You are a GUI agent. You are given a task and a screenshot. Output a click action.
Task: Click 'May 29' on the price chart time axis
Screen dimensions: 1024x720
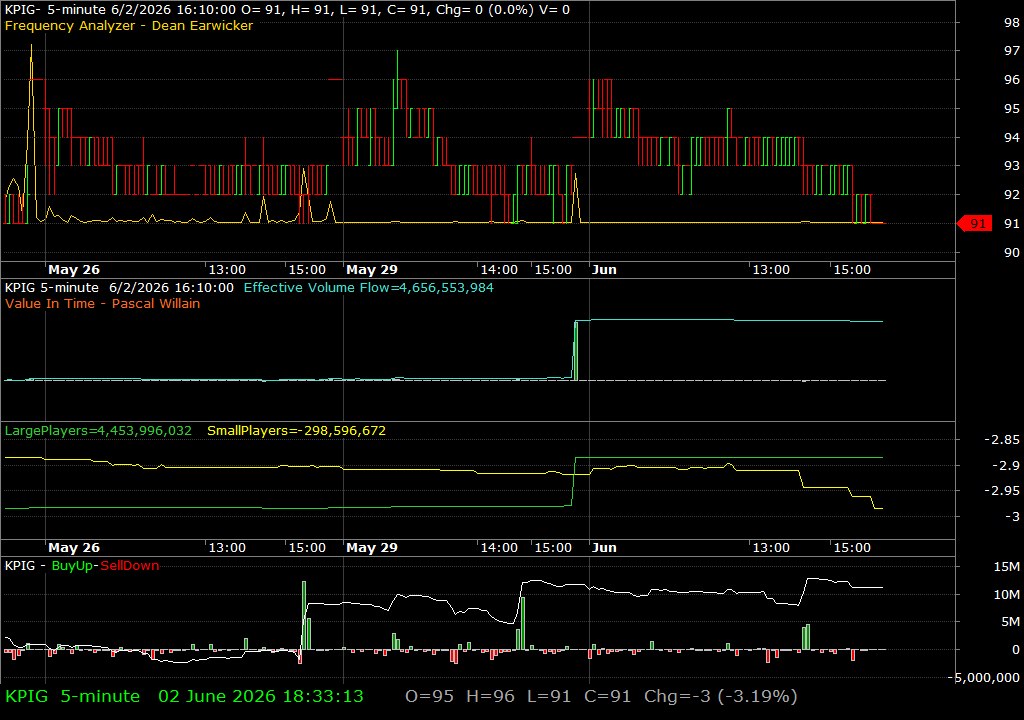[372, 269]
